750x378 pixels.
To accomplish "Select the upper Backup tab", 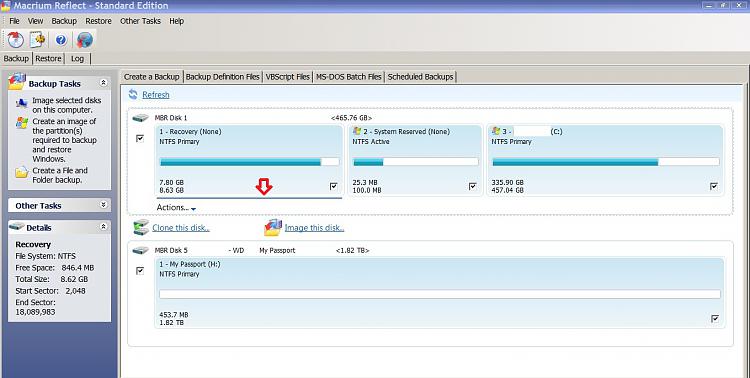I will pos(16,58).
